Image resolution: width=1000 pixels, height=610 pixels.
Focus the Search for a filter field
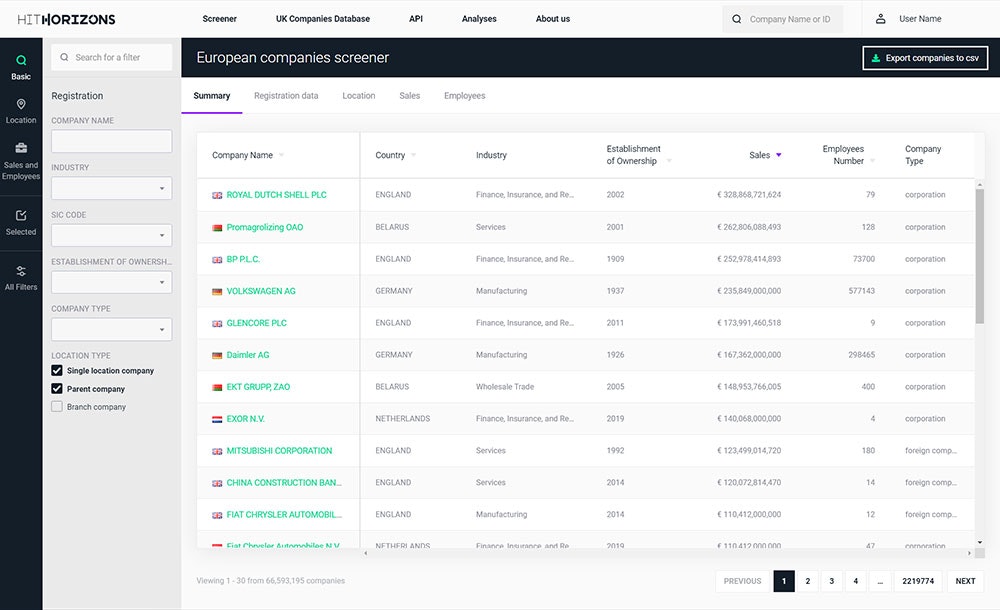[x=112, y=57]
